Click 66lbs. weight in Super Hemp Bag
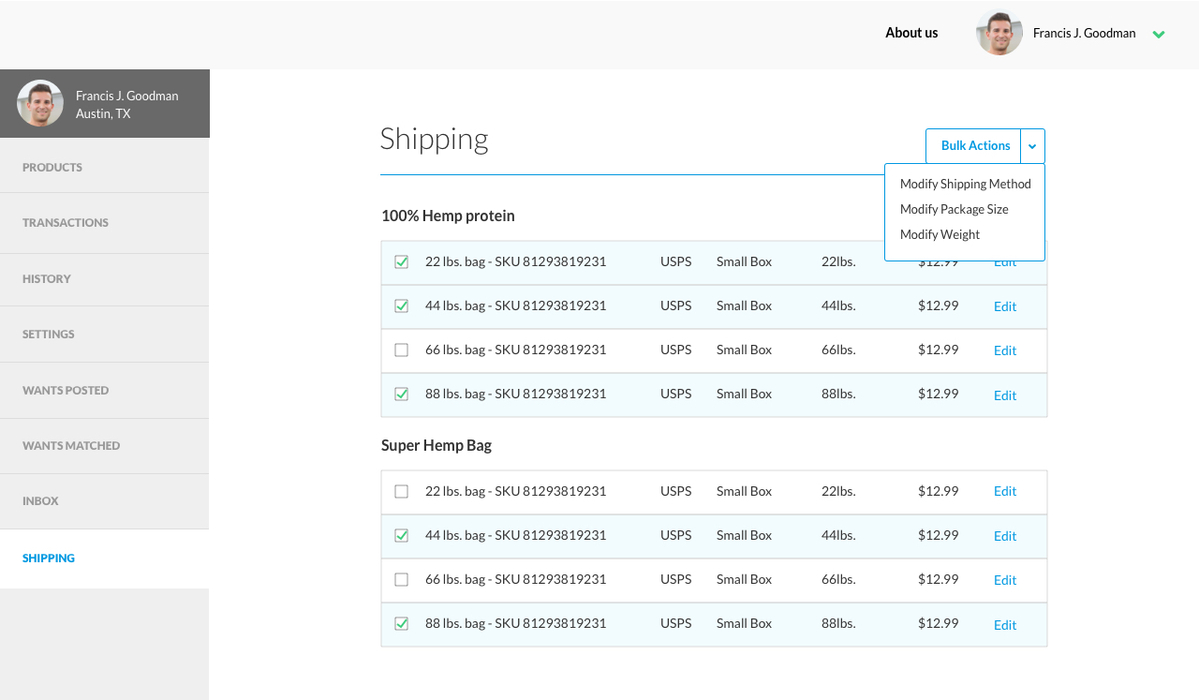The height and width of the screenshot is (700, 1199). coord(838,579)
